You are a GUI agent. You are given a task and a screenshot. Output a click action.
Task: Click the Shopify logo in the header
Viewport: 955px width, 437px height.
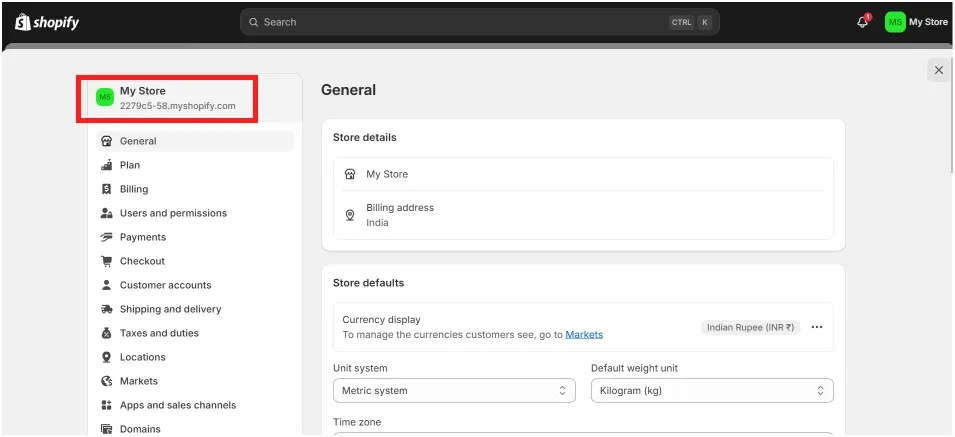47,23
